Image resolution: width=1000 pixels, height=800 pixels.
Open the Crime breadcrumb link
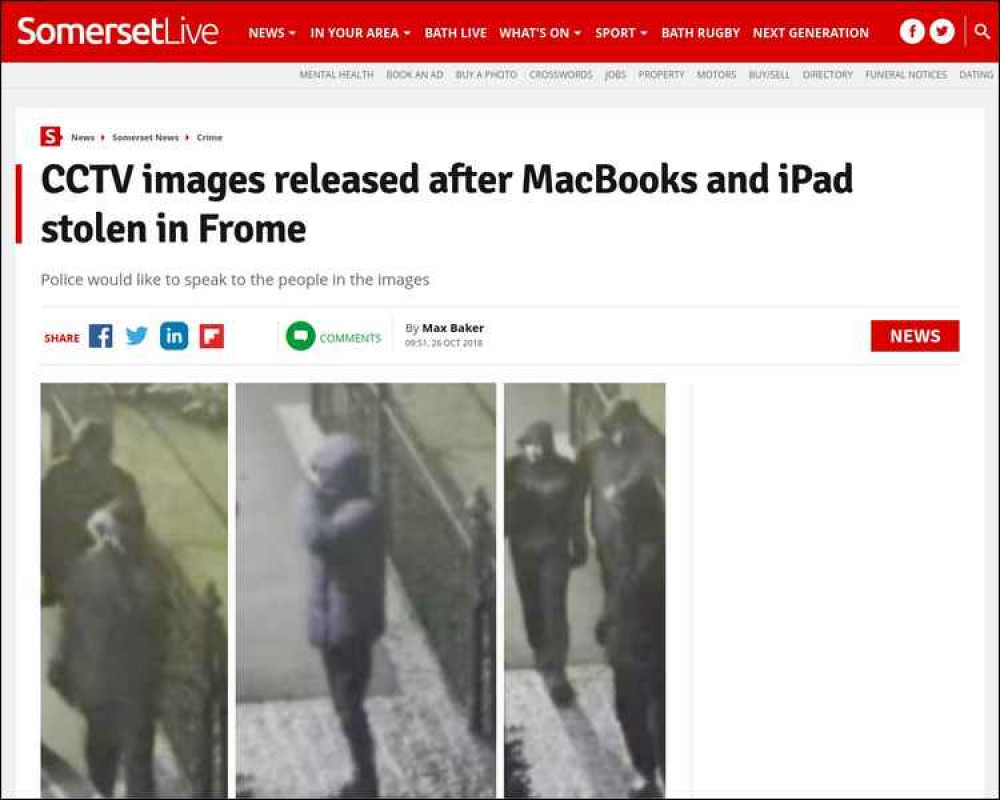[x=209, y=137]
